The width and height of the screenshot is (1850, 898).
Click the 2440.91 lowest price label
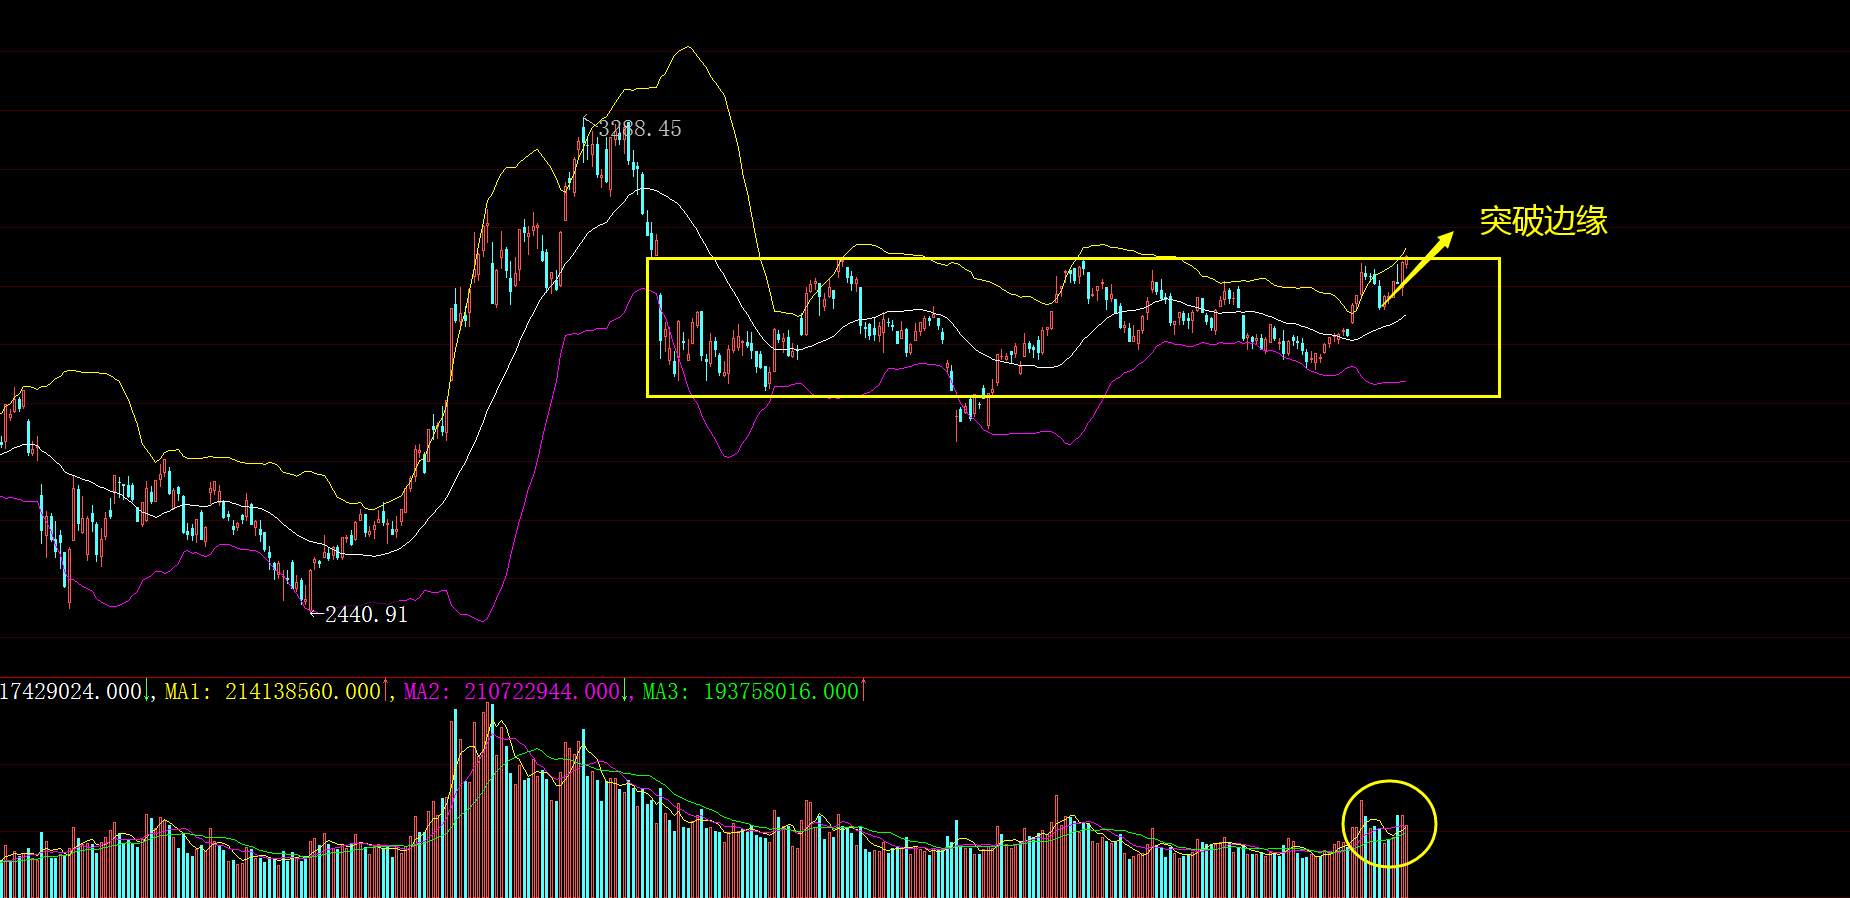click(x=366, y=615)
